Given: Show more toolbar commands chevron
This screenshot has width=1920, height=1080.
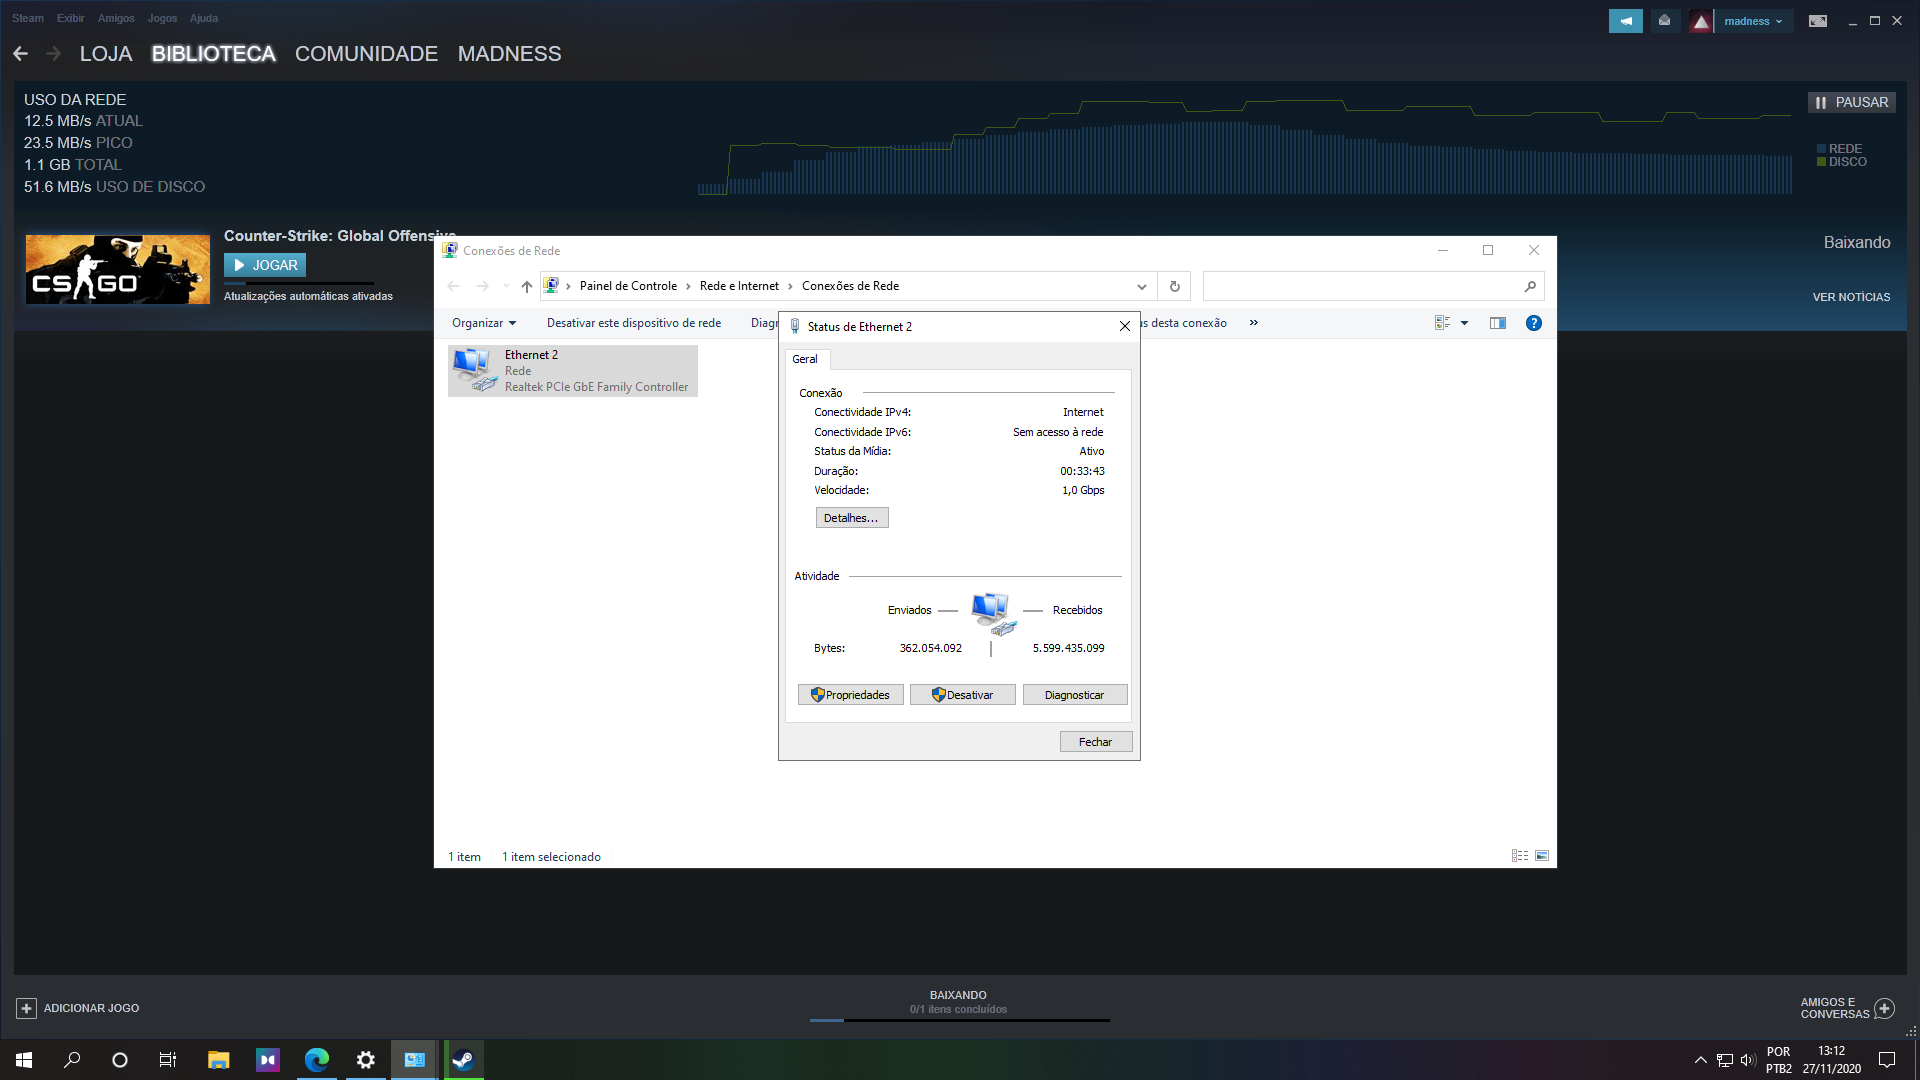Looking at the screenshot, I should pos(1253,323).
